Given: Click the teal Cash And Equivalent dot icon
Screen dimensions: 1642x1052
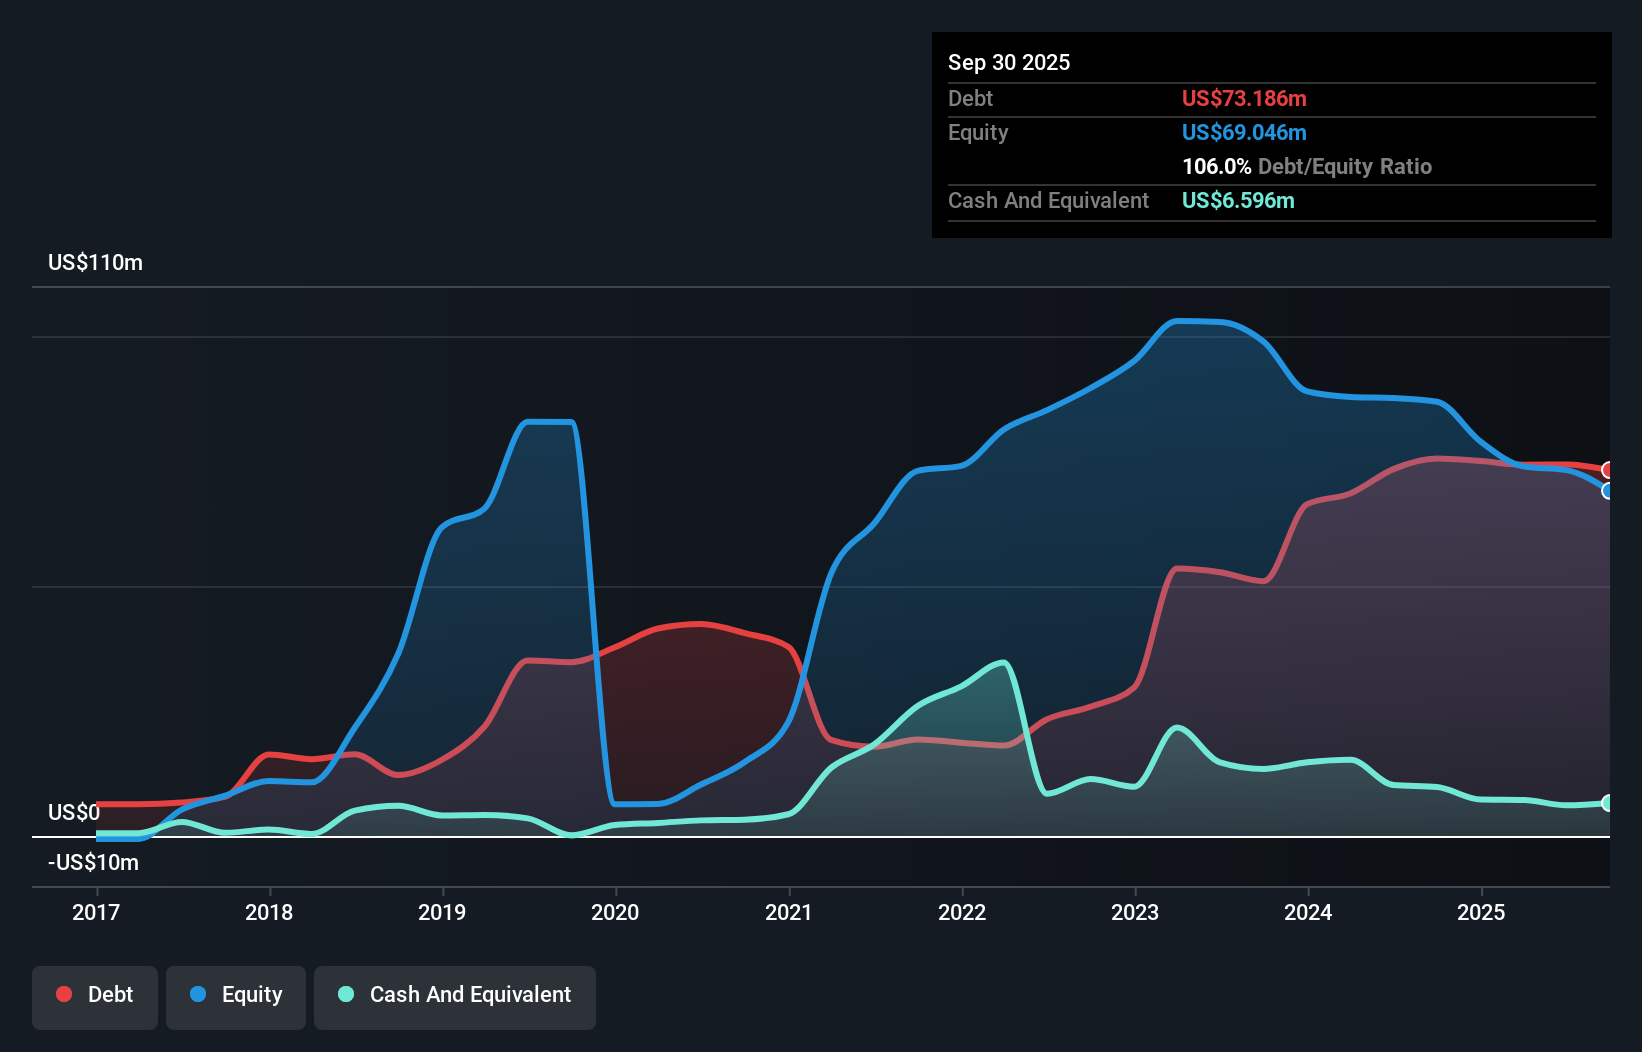Looking at the screenshot, I should (x=344, y=995).
